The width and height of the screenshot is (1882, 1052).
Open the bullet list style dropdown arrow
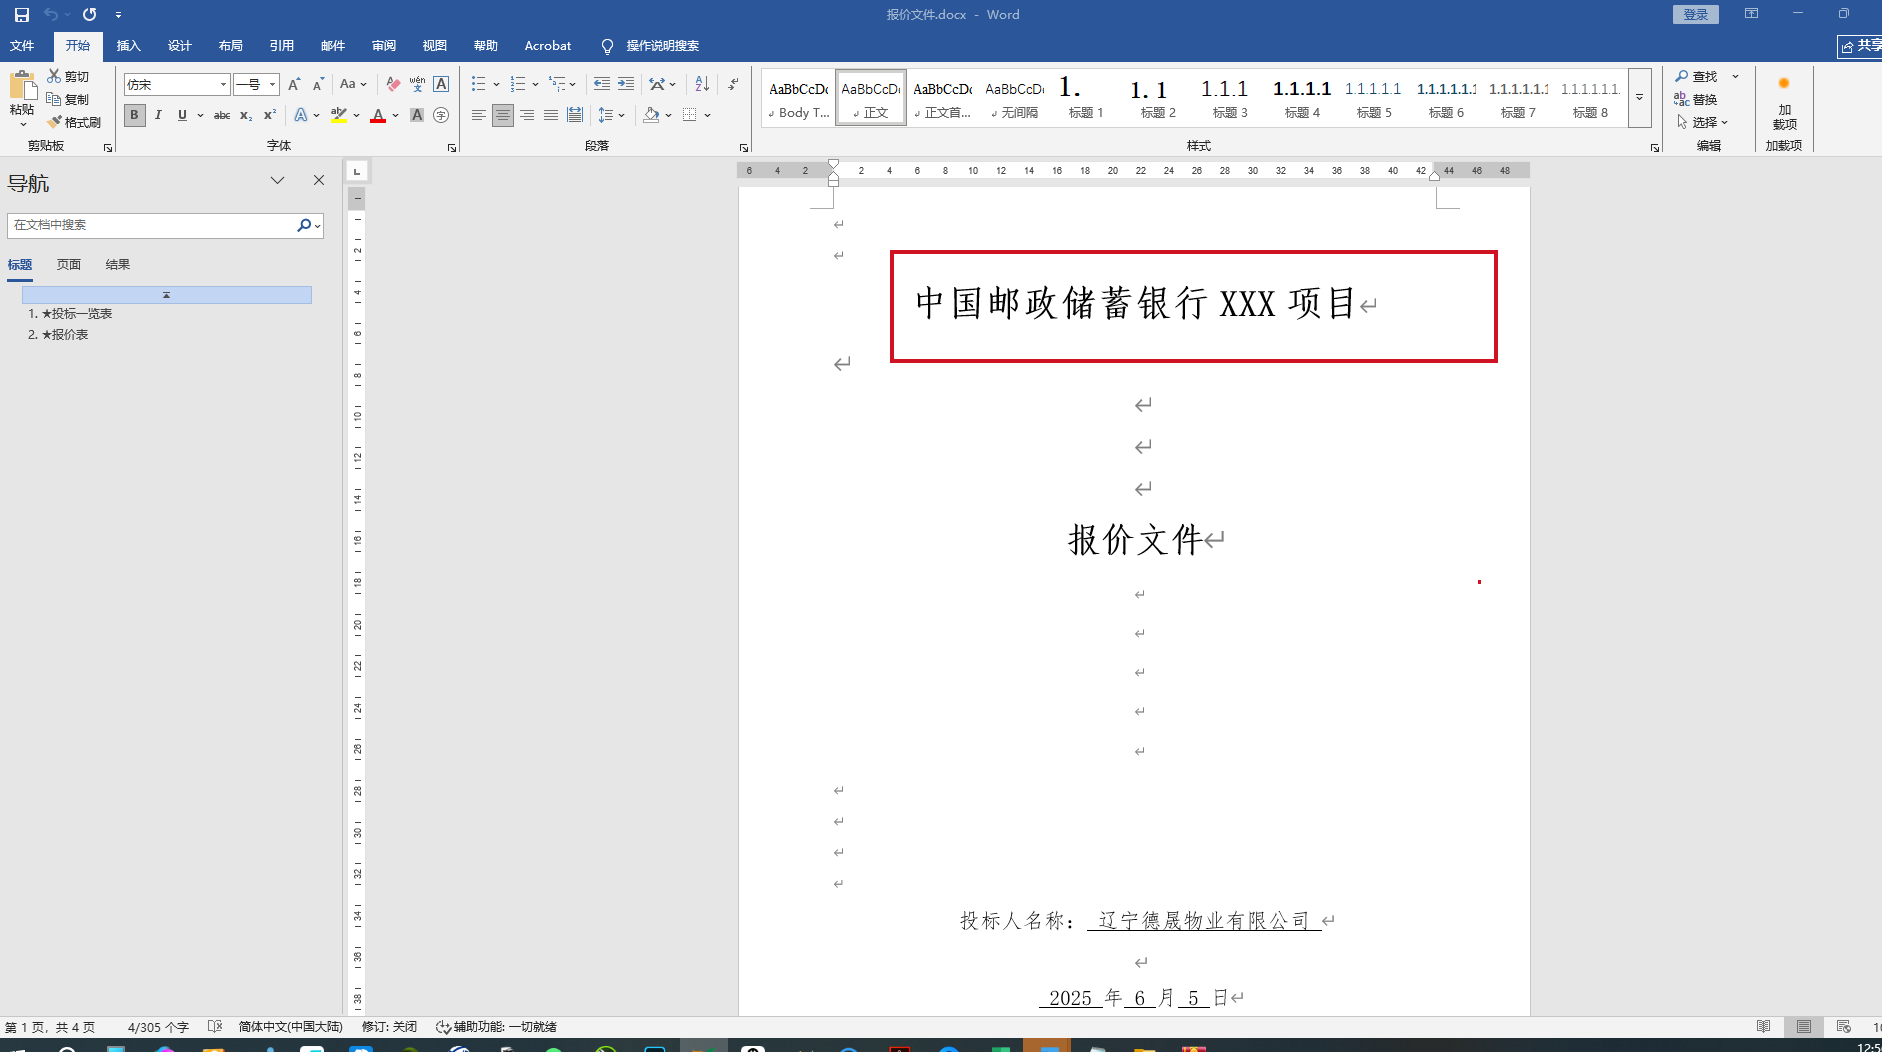[497, 85]
